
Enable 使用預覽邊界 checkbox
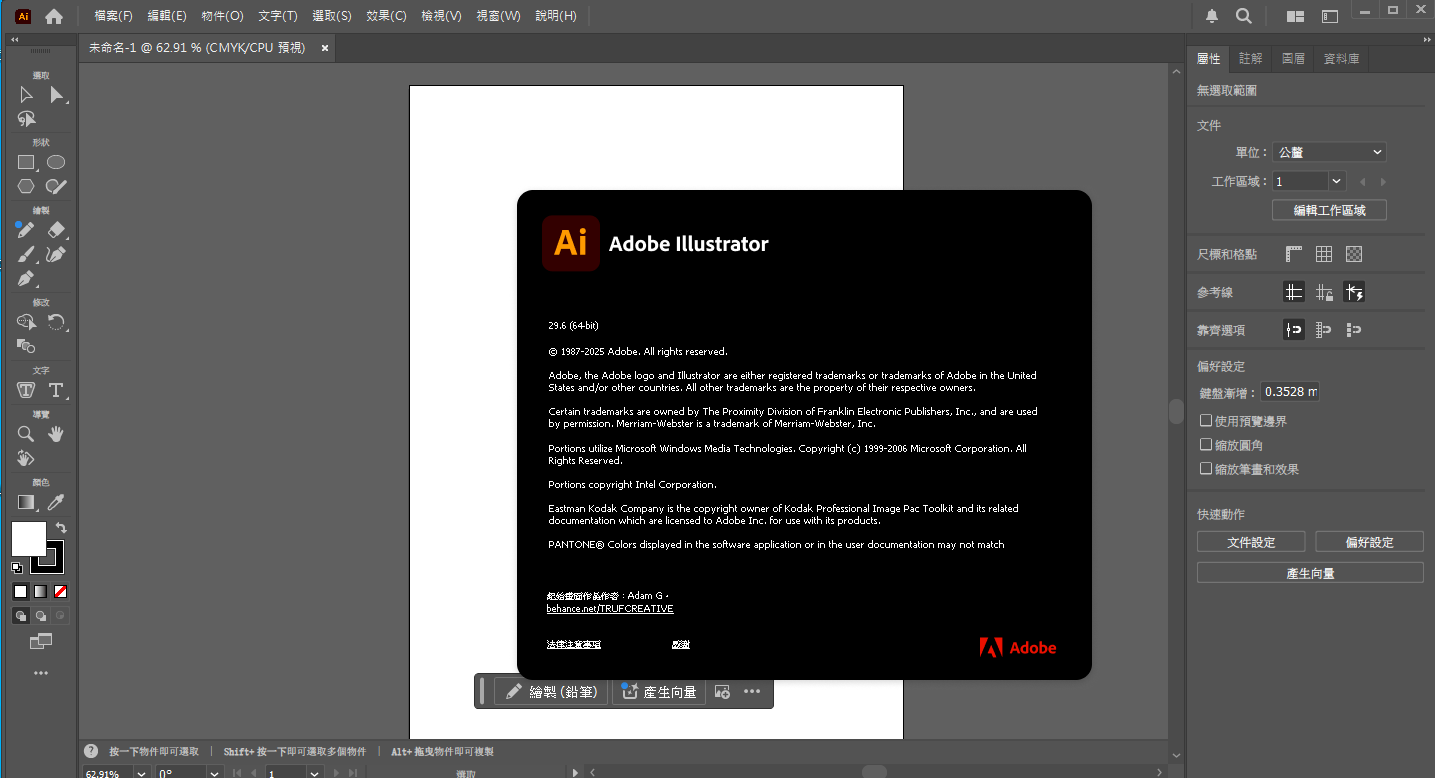point(1206,421)
